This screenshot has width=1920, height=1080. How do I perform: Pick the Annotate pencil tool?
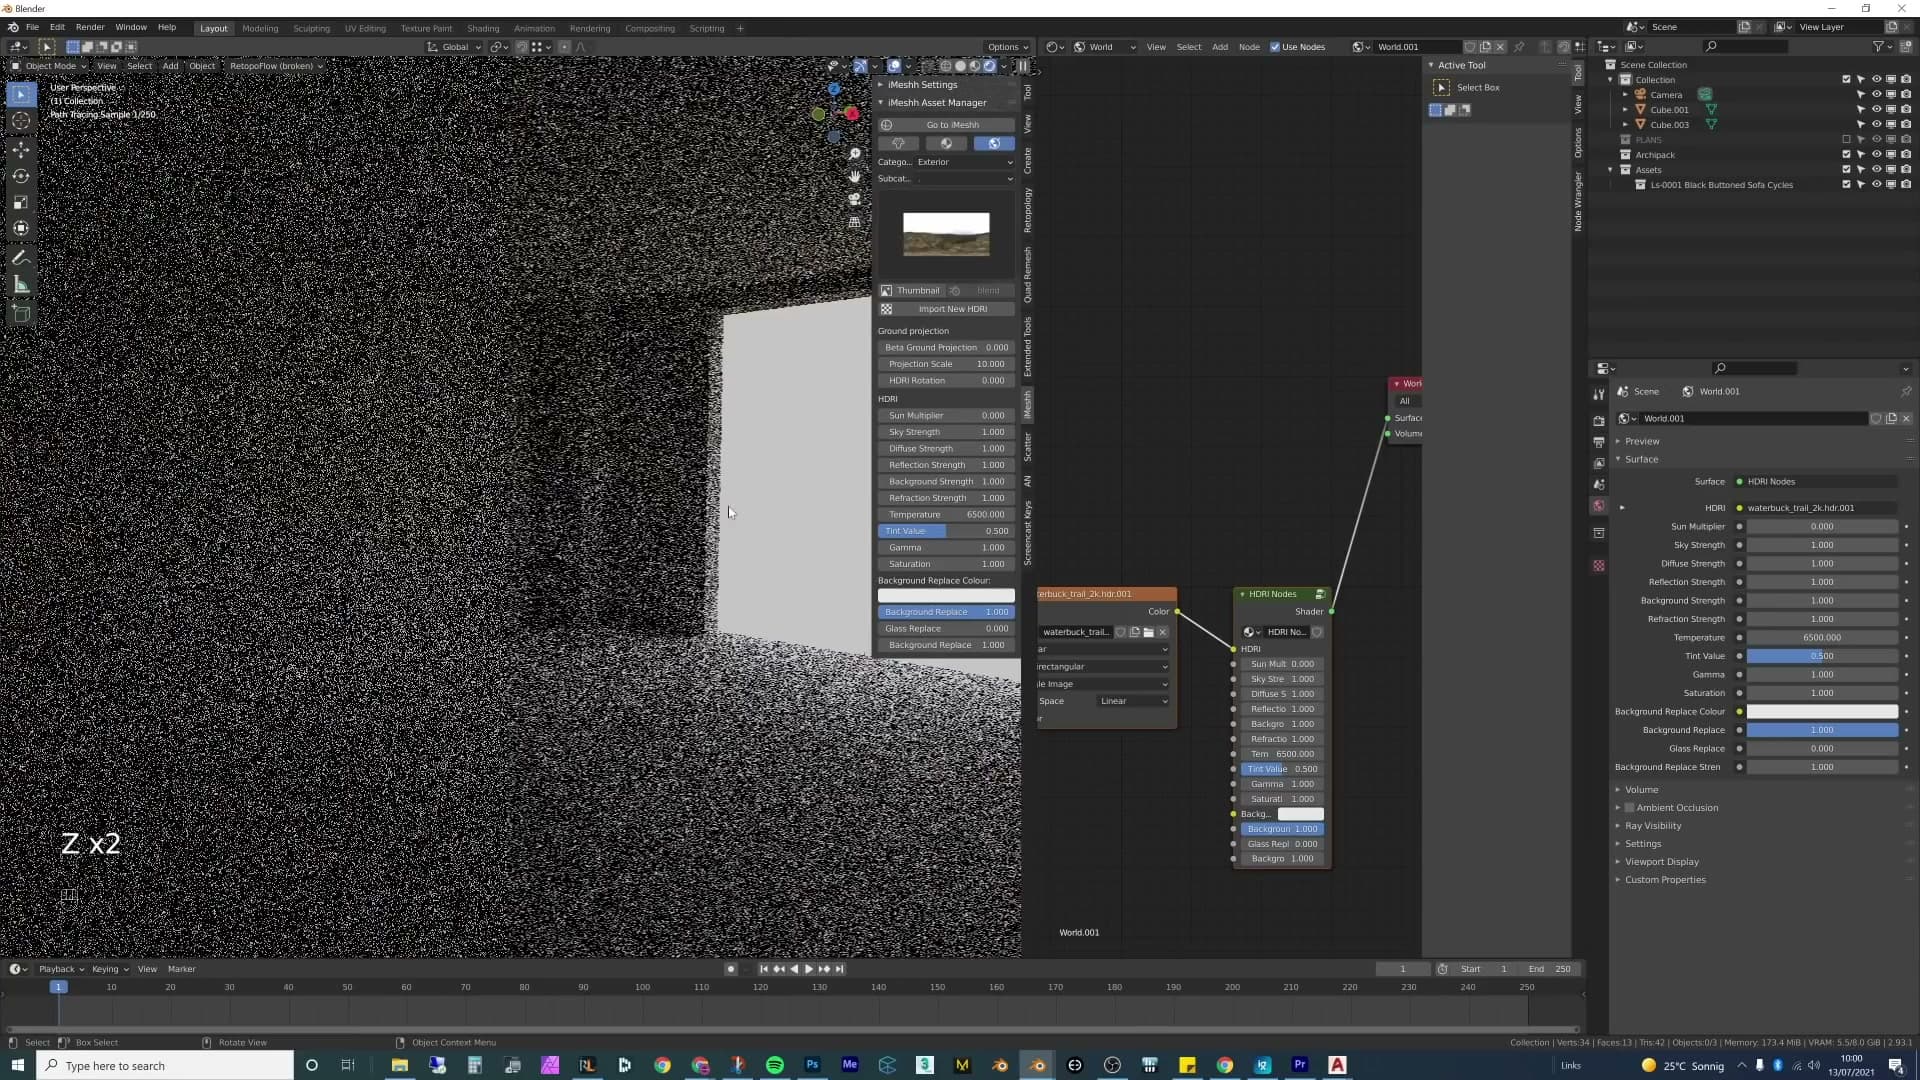(x=21, y=259)
